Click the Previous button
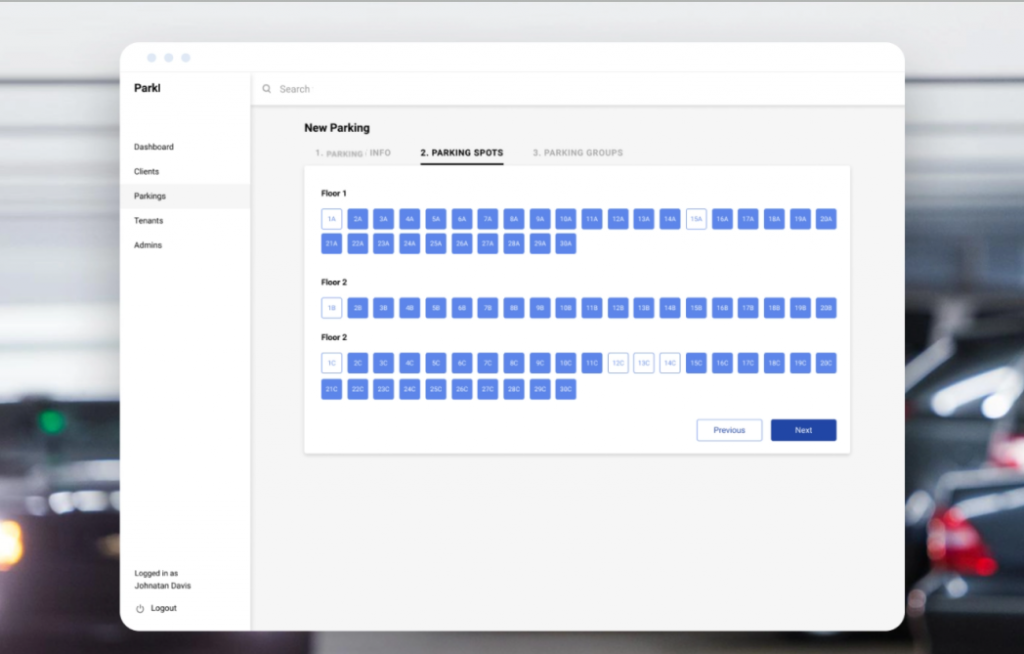The width and height of the screenshot is (1024, 654). [x=729, y=430]
